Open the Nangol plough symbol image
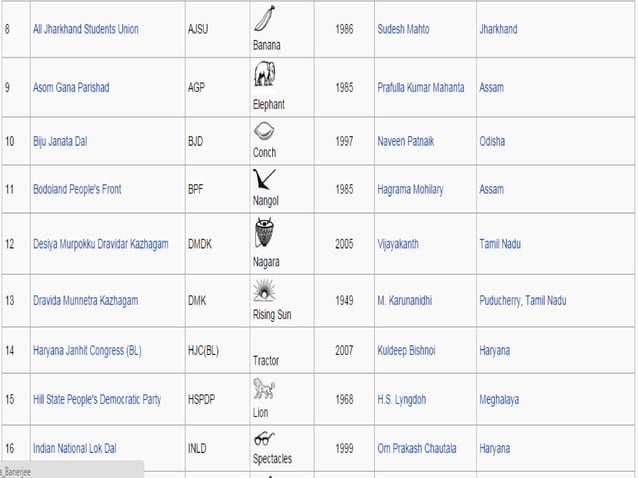 click(x=264, y=179)
